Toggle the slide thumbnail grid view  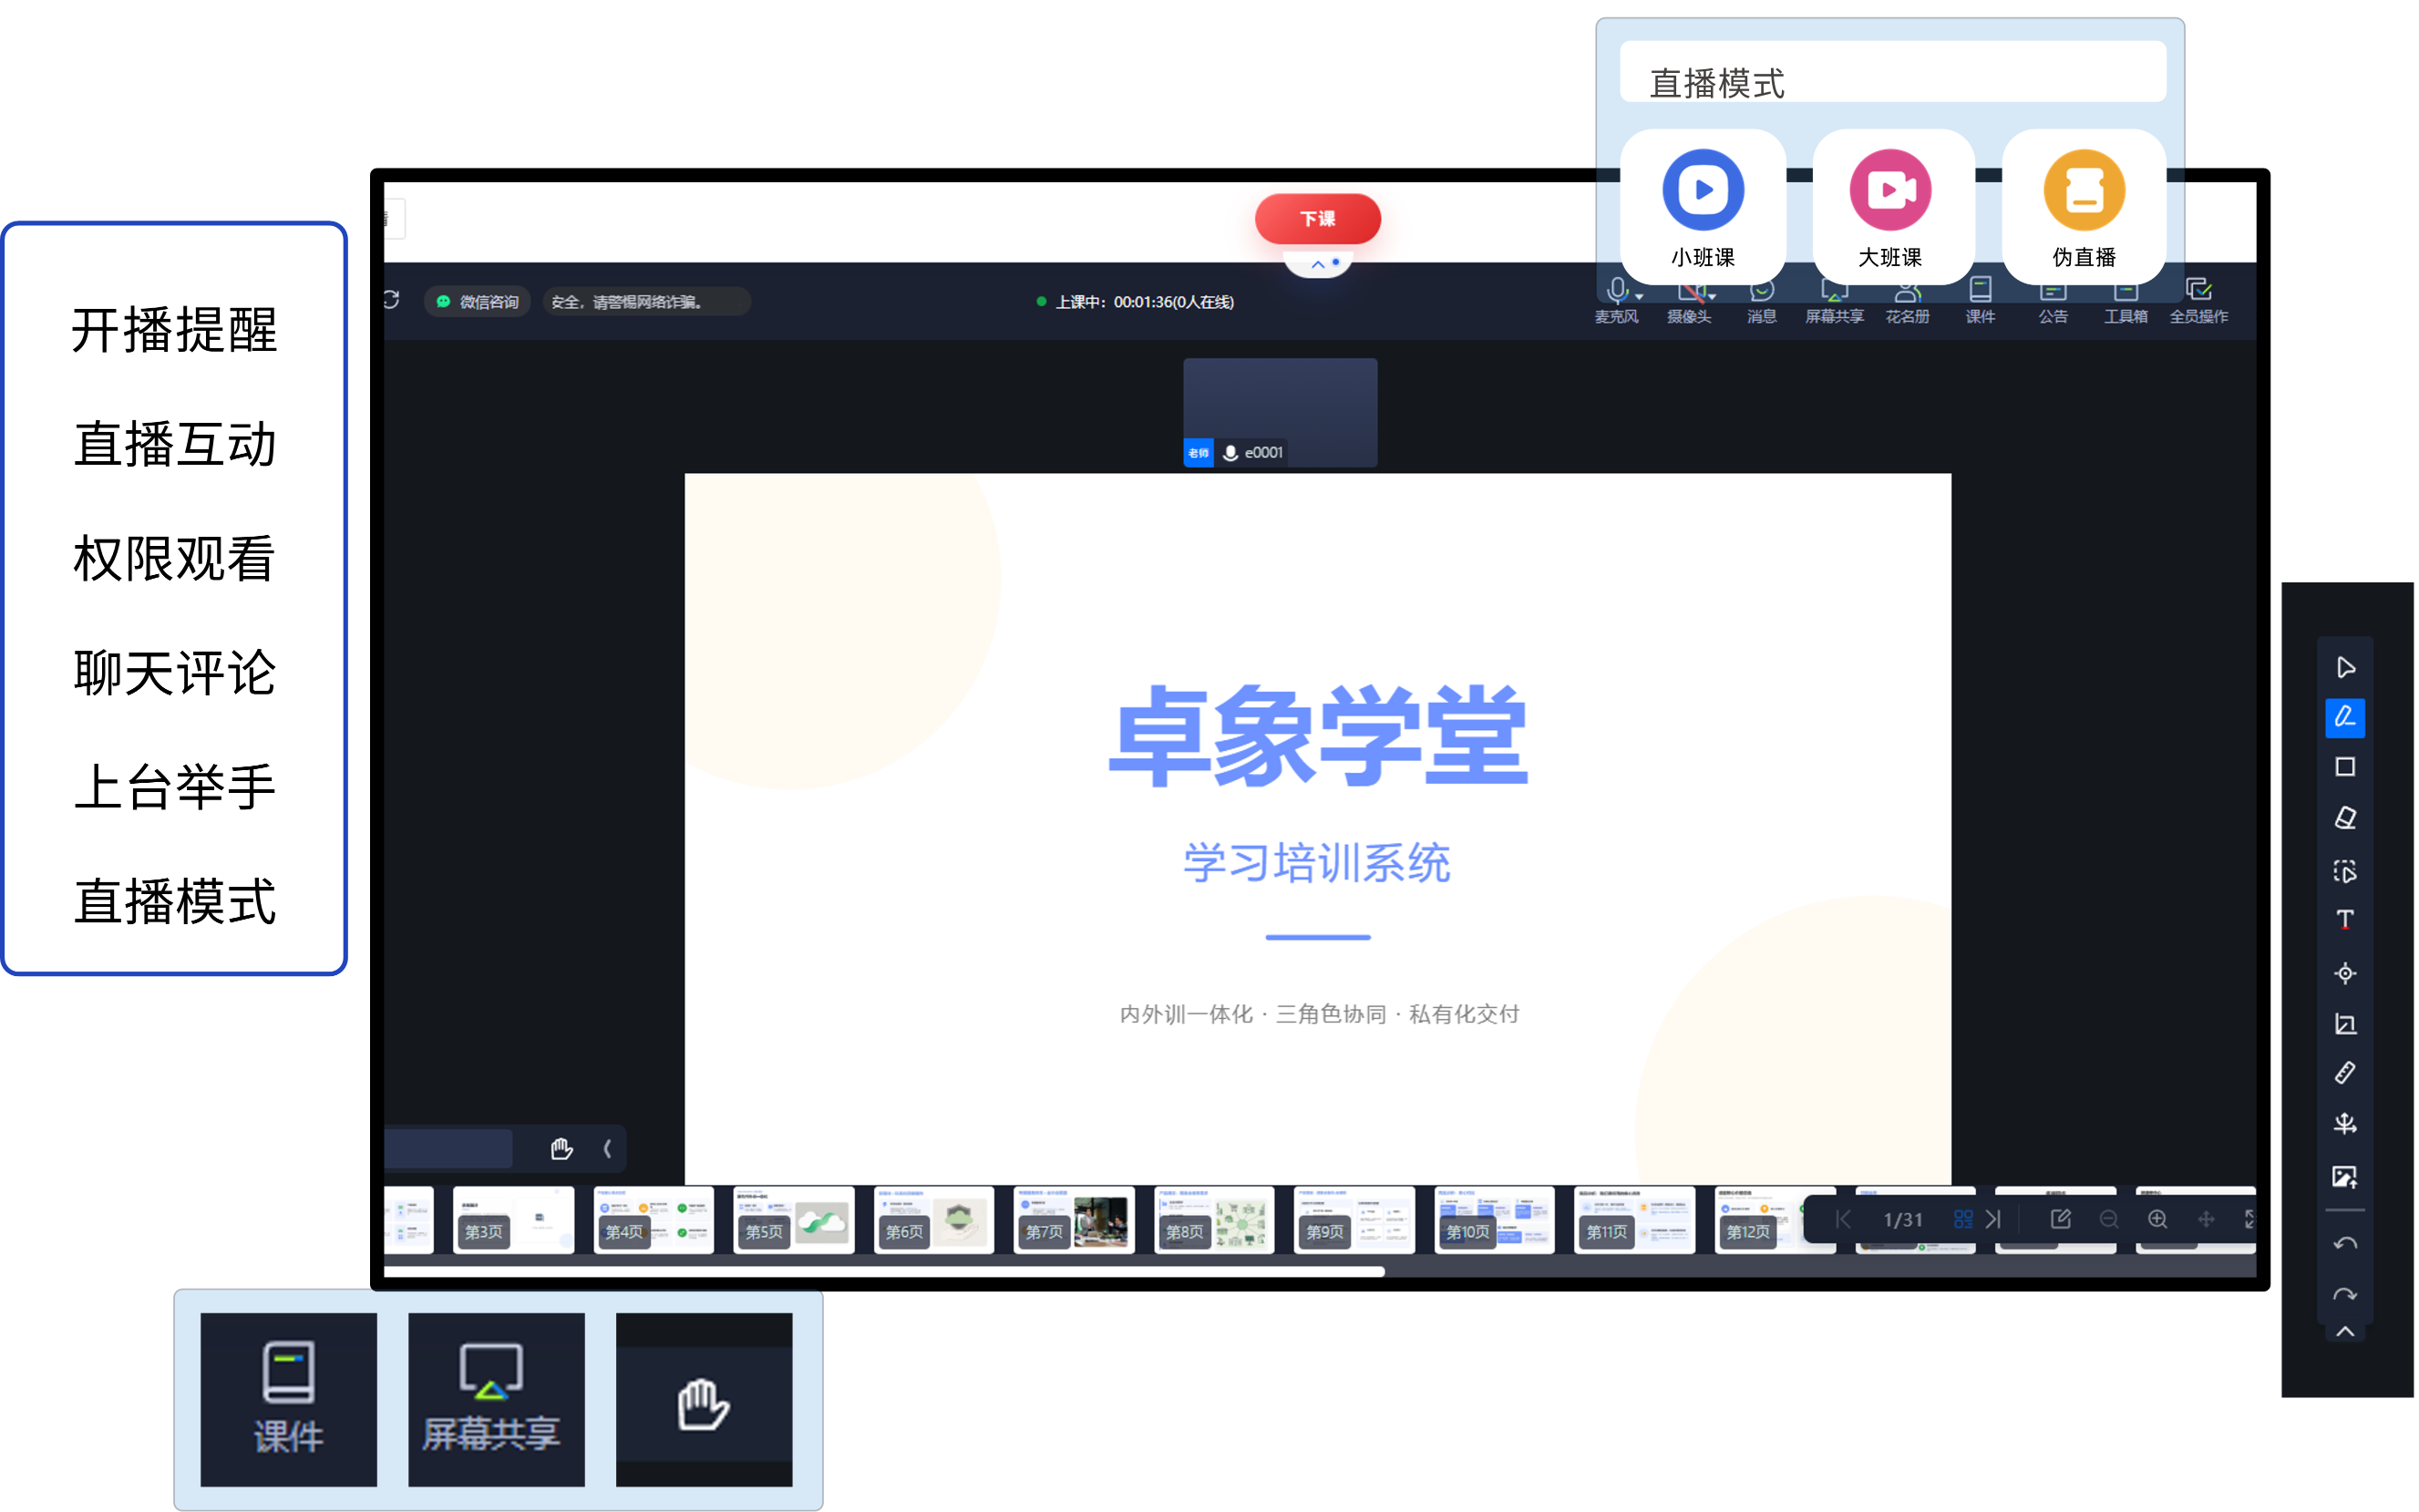point(1962,1219)
